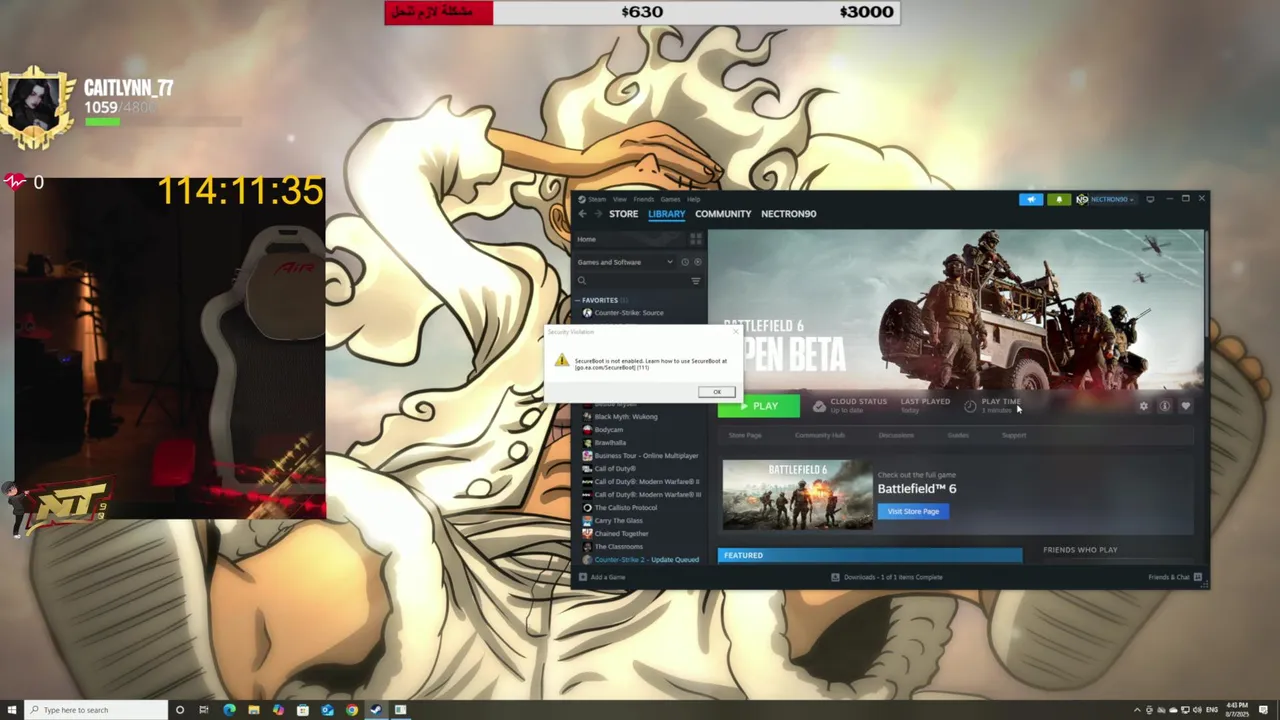Image resolution: width=1280 pixels, height=720 pixels.
Task: Open the NECTRON90 profile tab
Action: coord(788,213)
